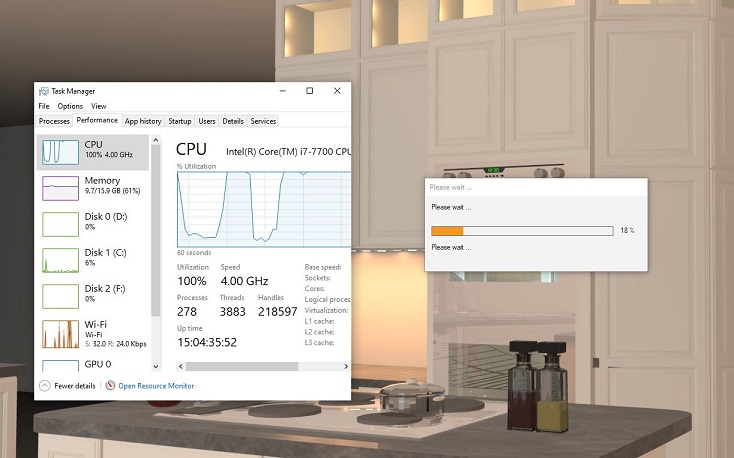This screenshot has width=734, height=458.
Task: Click the 15:04:35:52 up time value
Action: pyautogui.click(x=207, y=342)
